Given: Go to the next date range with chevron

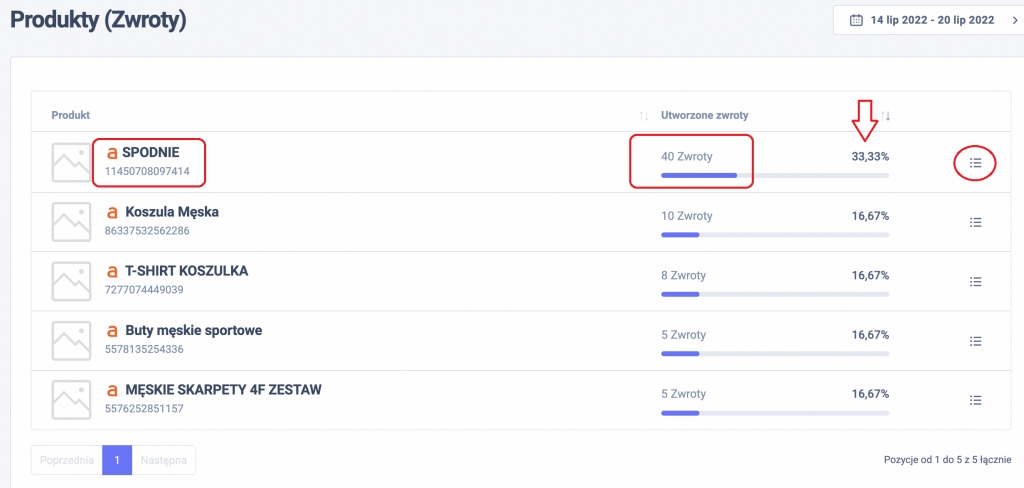Looking at the screenshot, I should (x=1014, y=20).
